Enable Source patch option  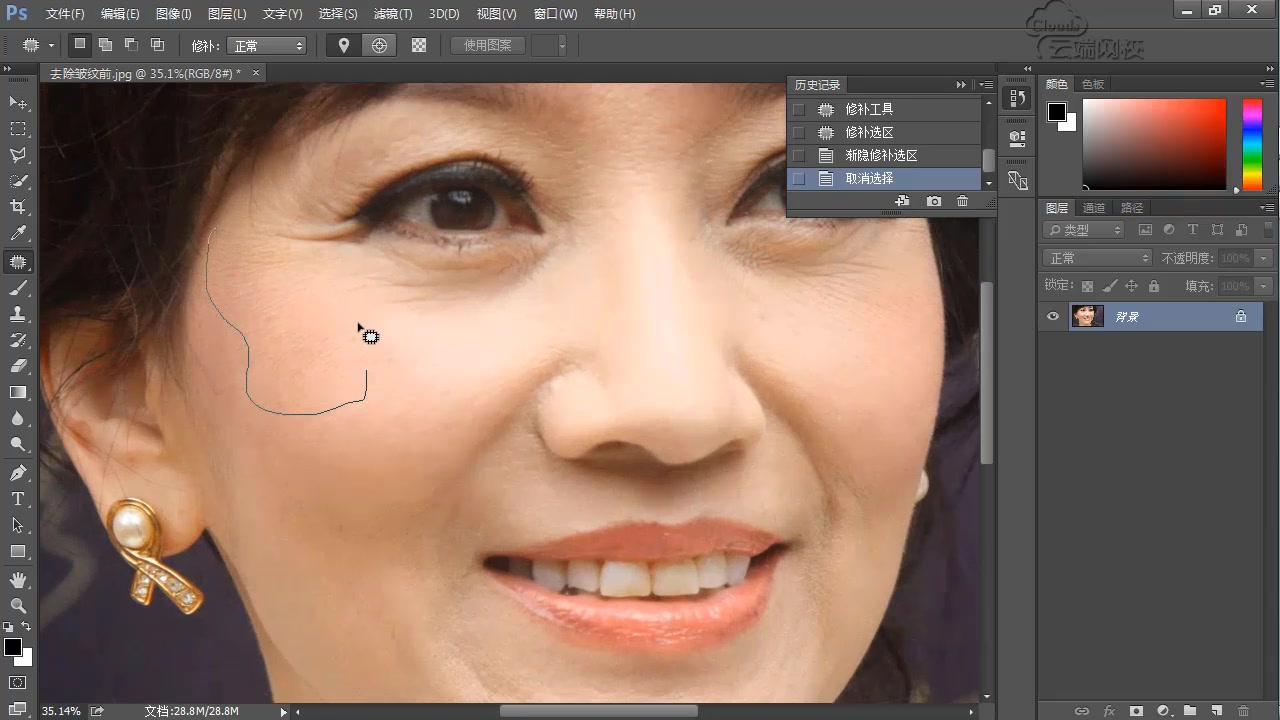point(344,45)
